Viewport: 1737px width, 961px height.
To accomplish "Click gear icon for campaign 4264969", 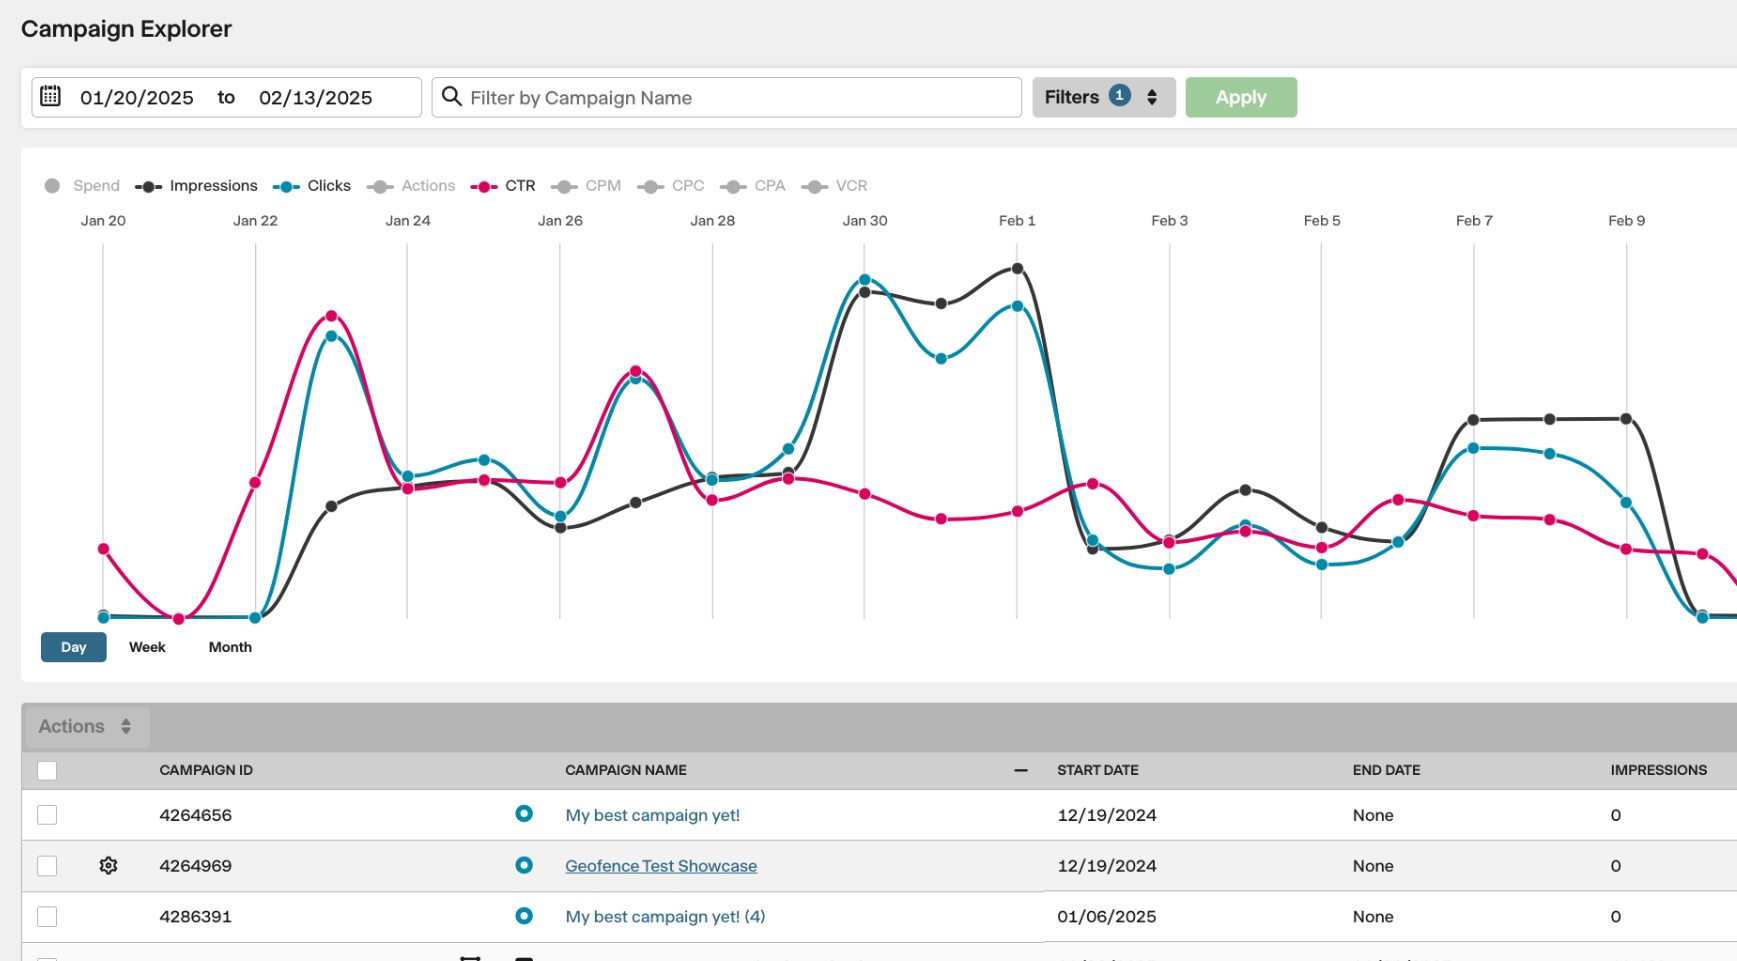I will point(108,866).
